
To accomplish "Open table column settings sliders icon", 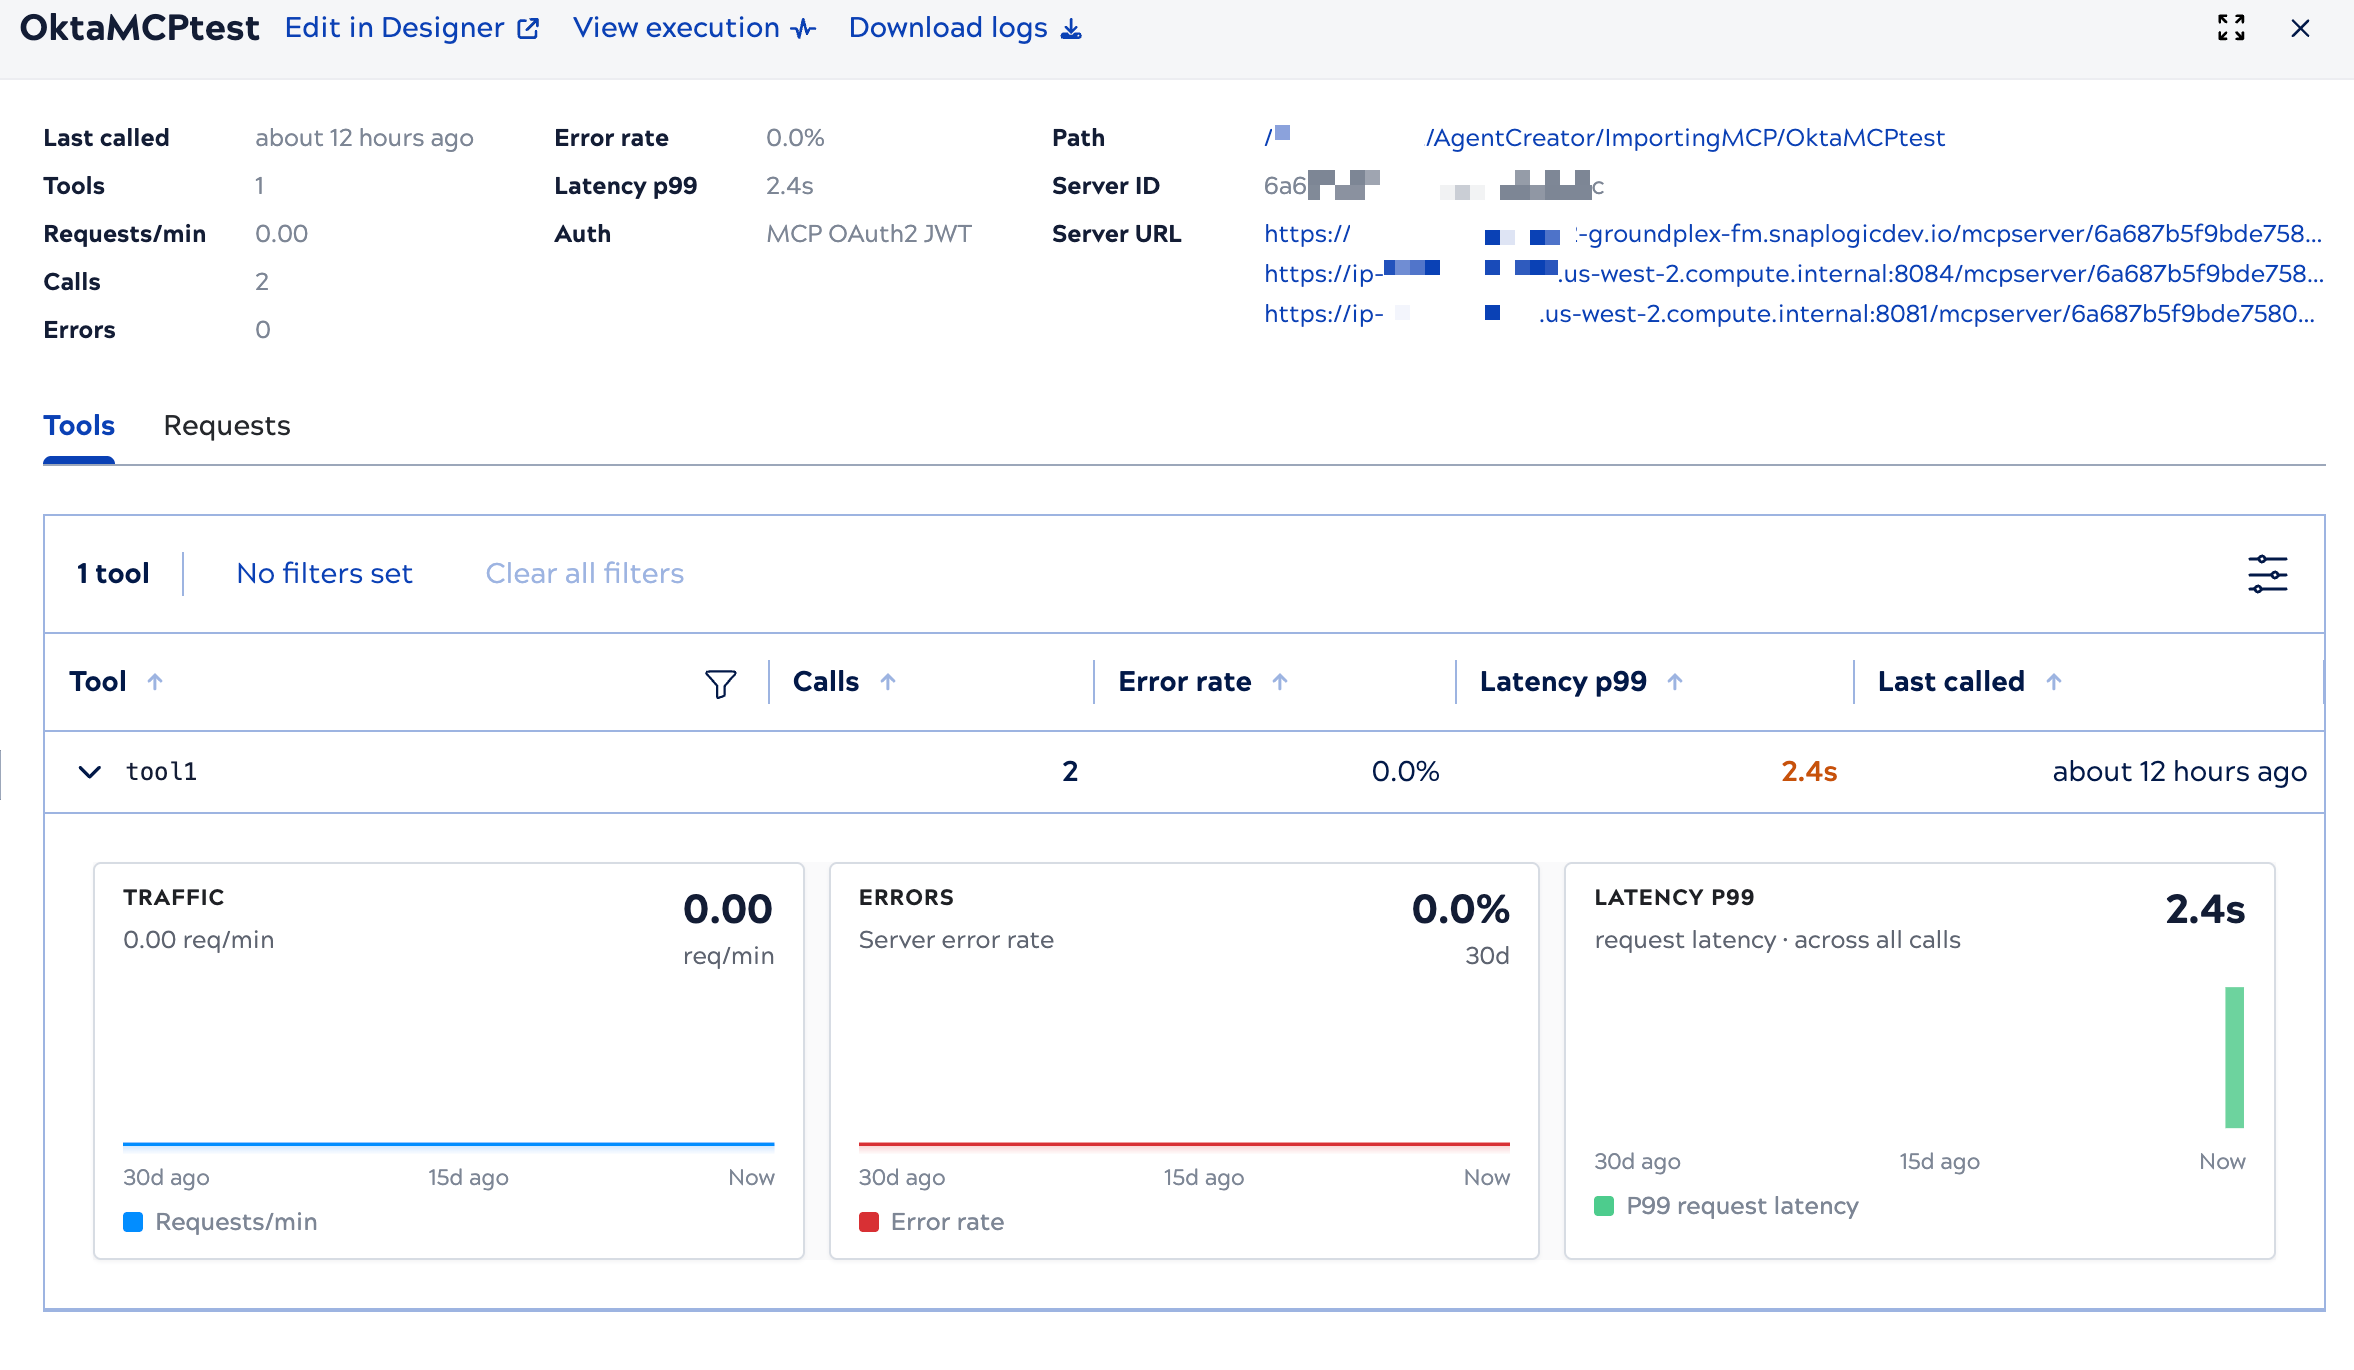I will [2267, 574].
